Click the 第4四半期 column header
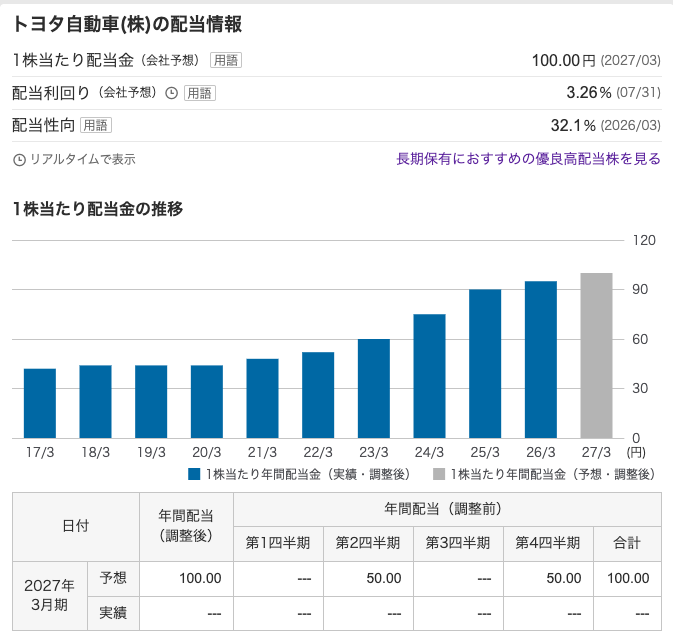 click(548, 543)
